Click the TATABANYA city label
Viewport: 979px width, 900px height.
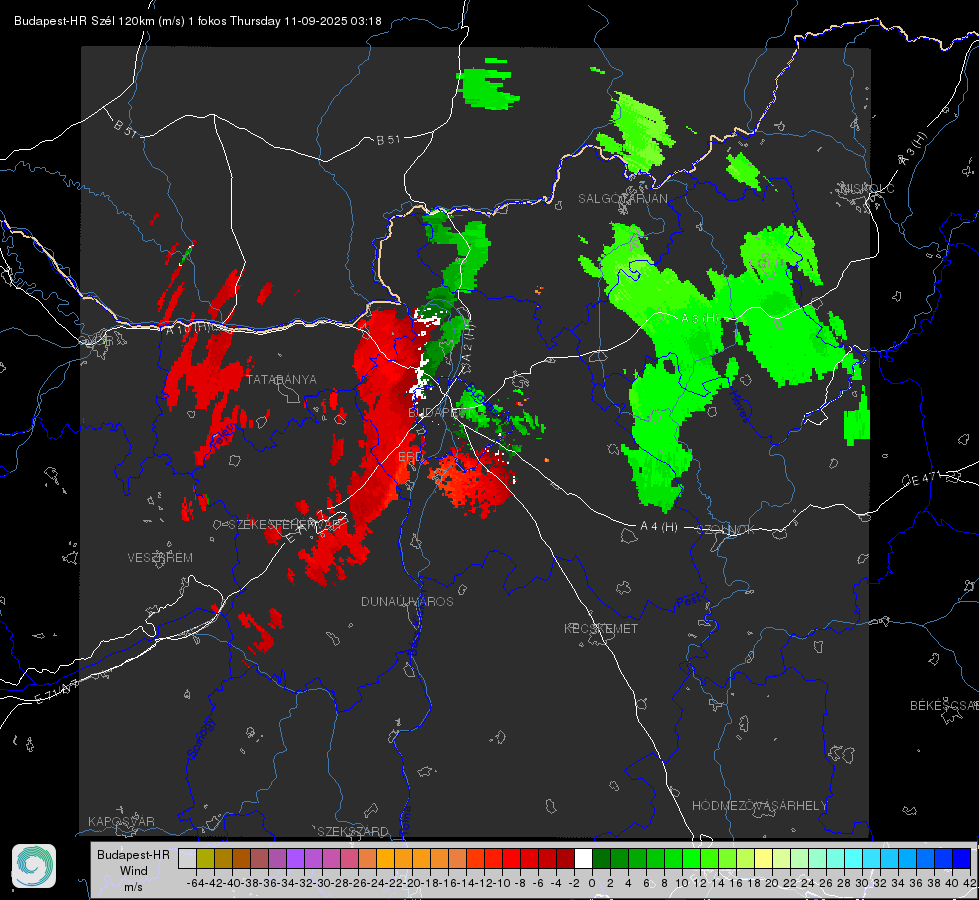point(281,380)
